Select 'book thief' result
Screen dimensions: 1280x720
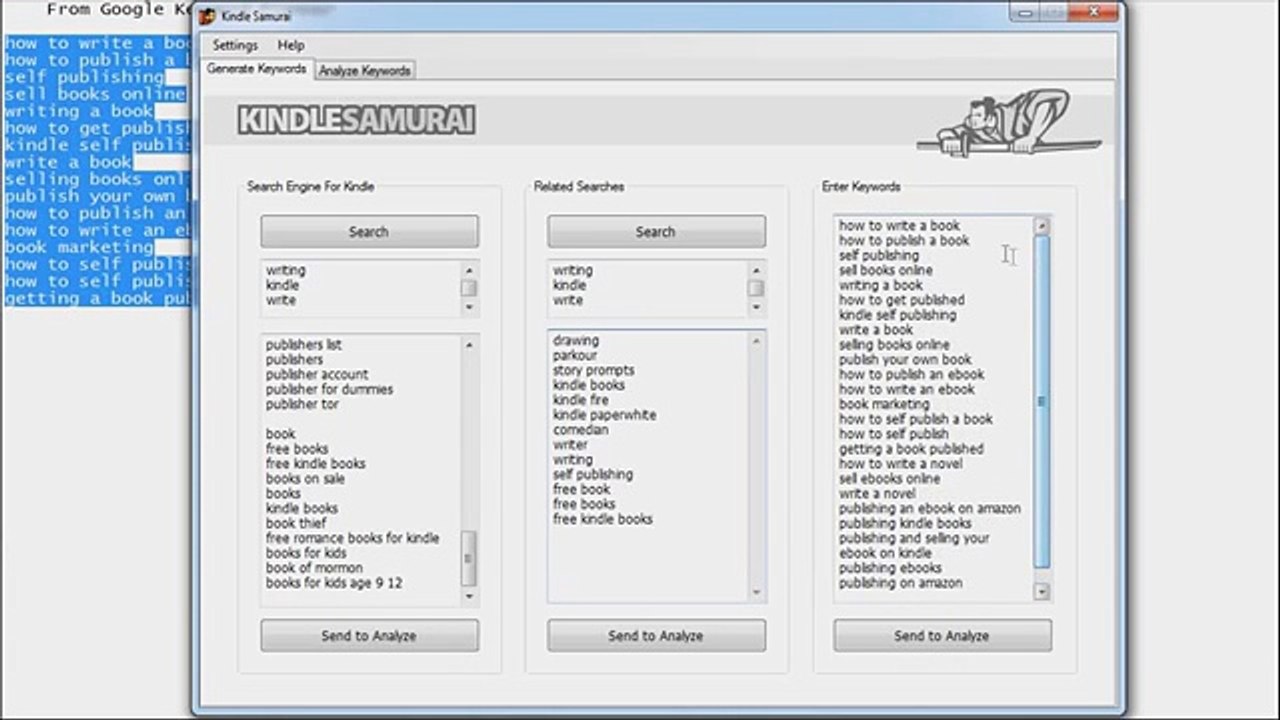pyautogui.click(x=296, y=523)
